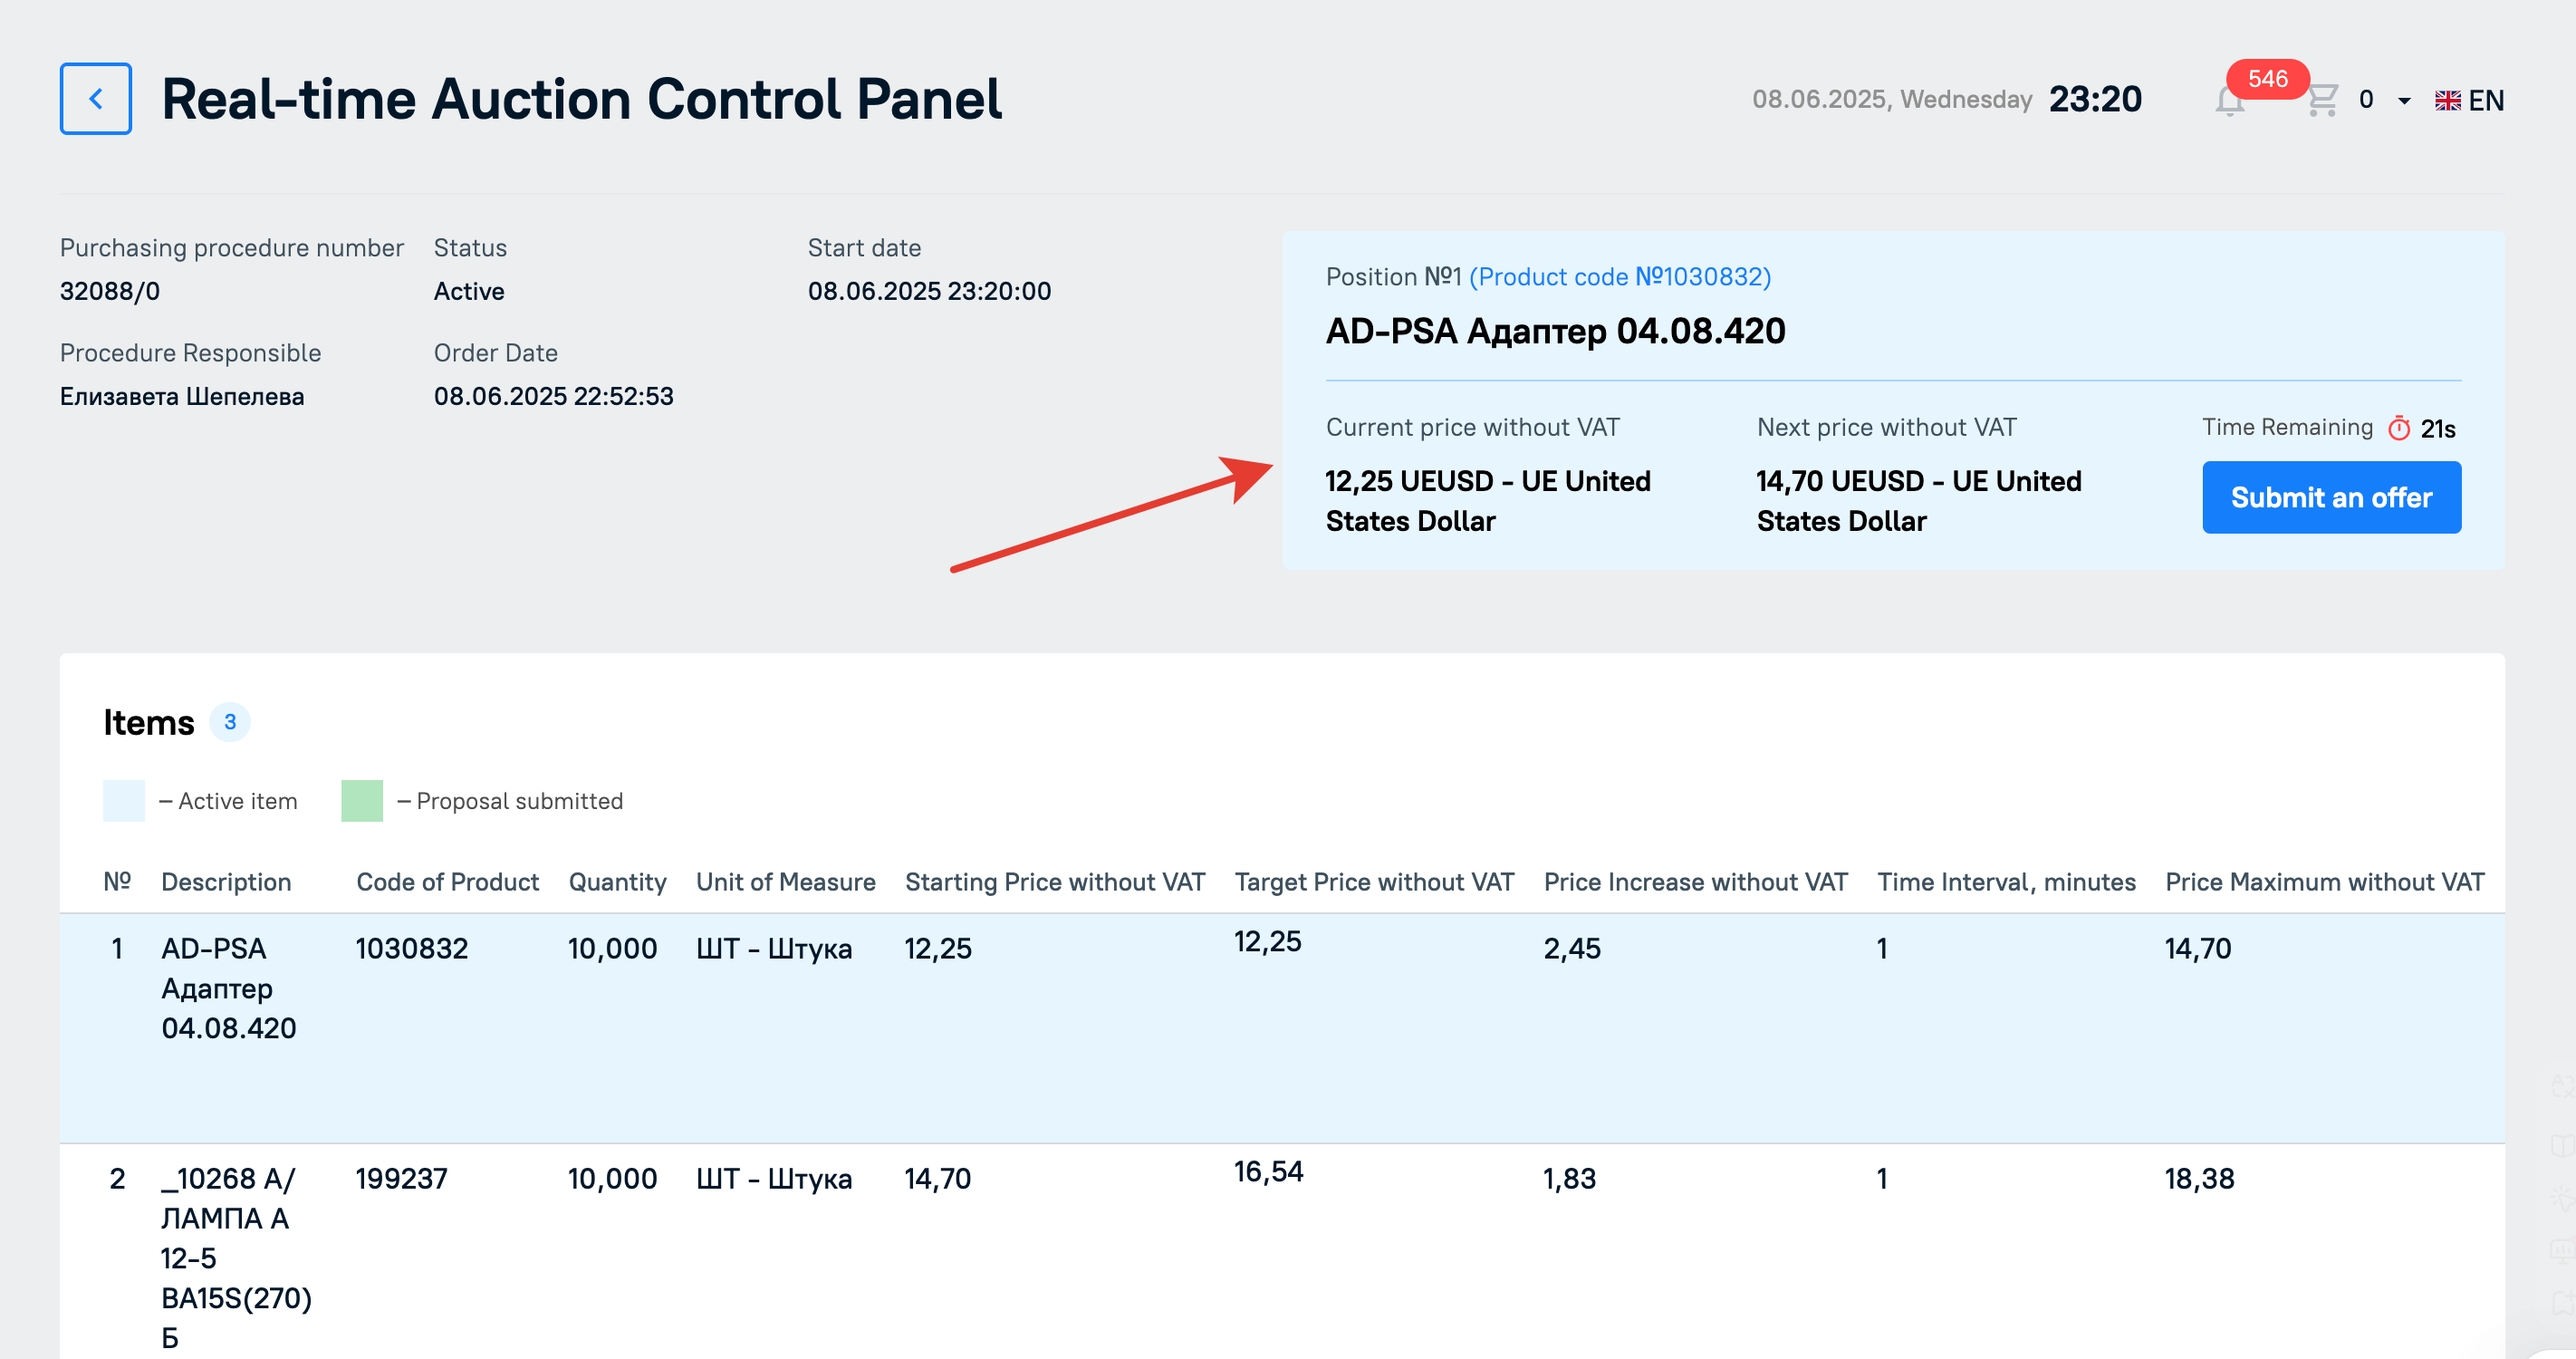Click the Code of Product header

click(447, 882)
